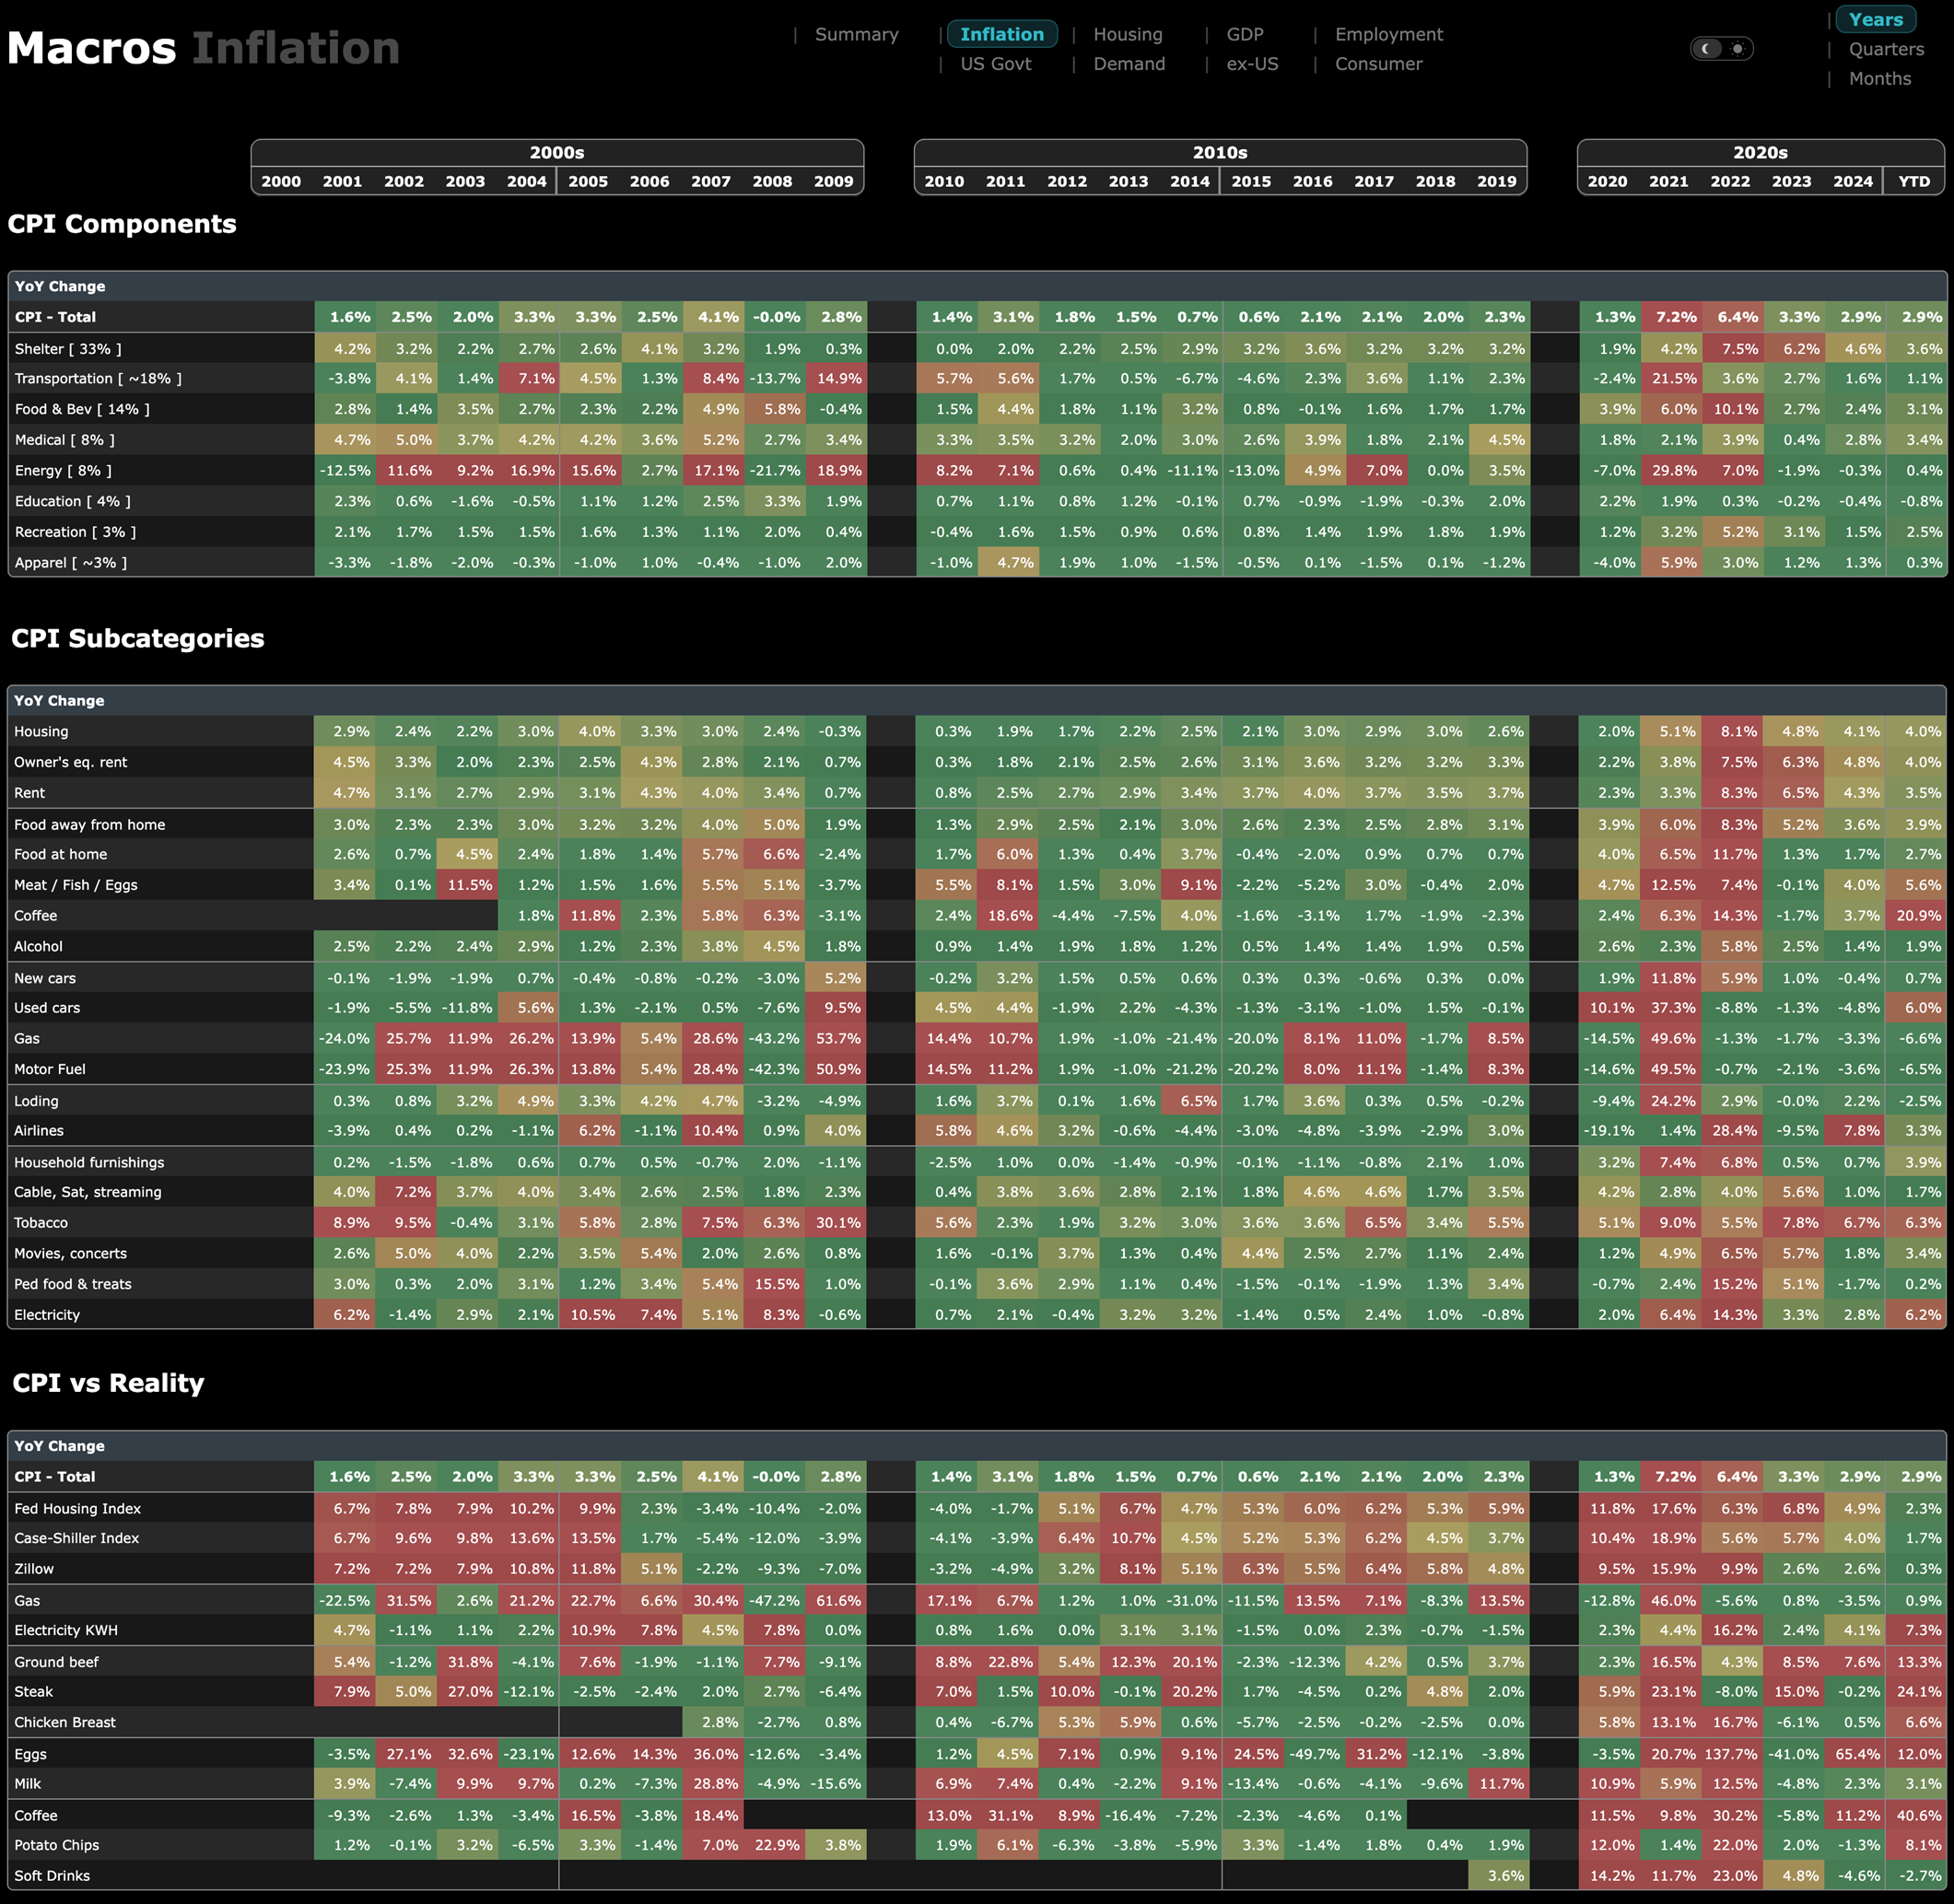Click the active Inflation tab
The image size is (1954, 1904).
click(x=1001, y=34)
